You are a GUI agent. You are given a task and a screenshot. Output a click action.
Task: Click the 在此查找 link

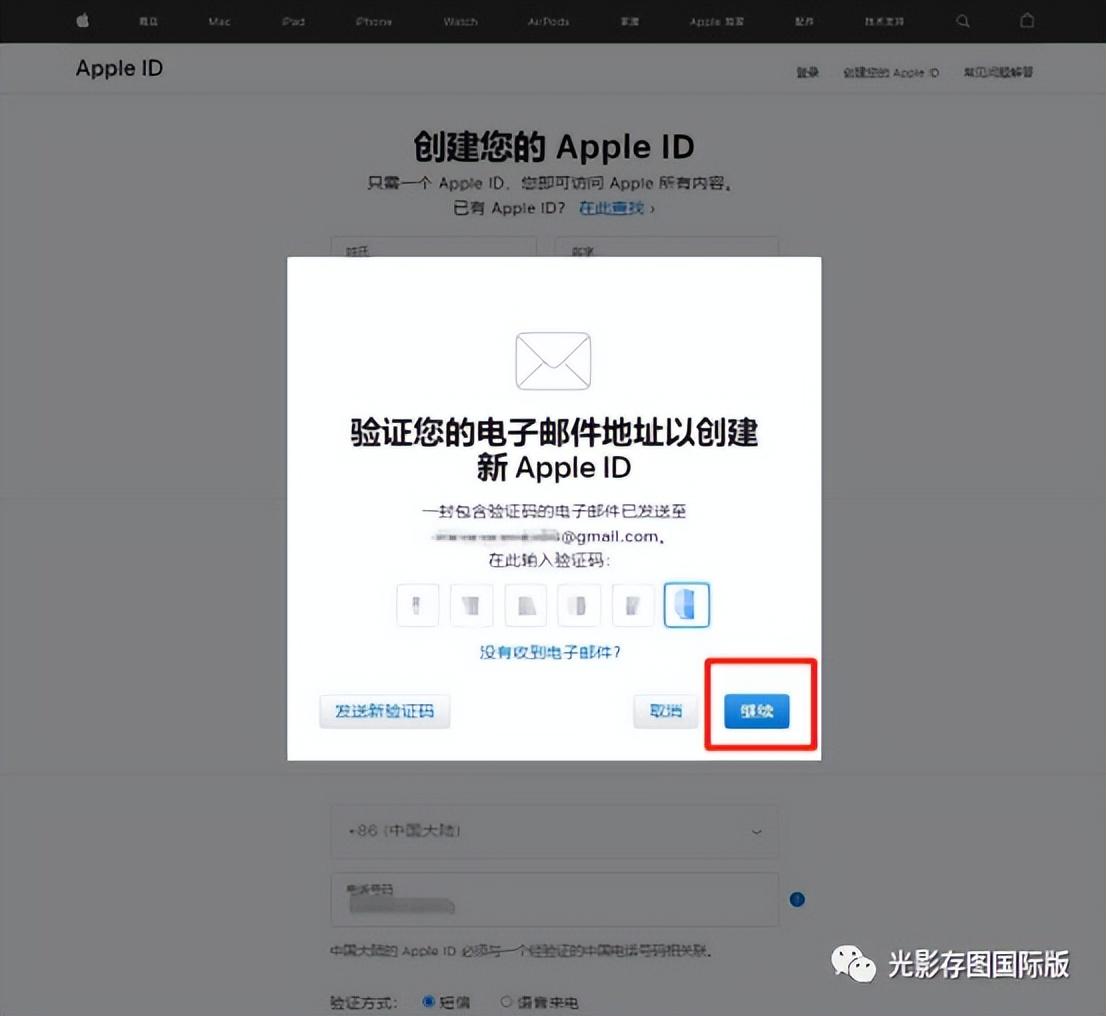(x=612, y=208)
